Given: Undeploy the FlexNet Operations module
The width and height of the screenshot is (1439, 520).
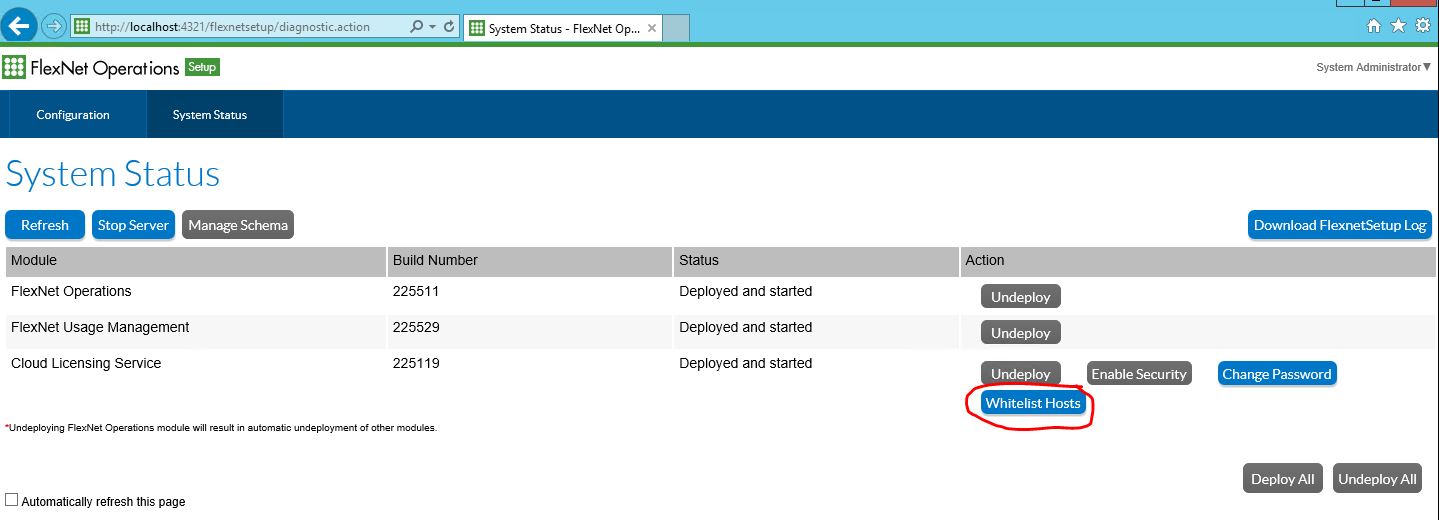Looking at the screenshot, I should pos(1021,296).
